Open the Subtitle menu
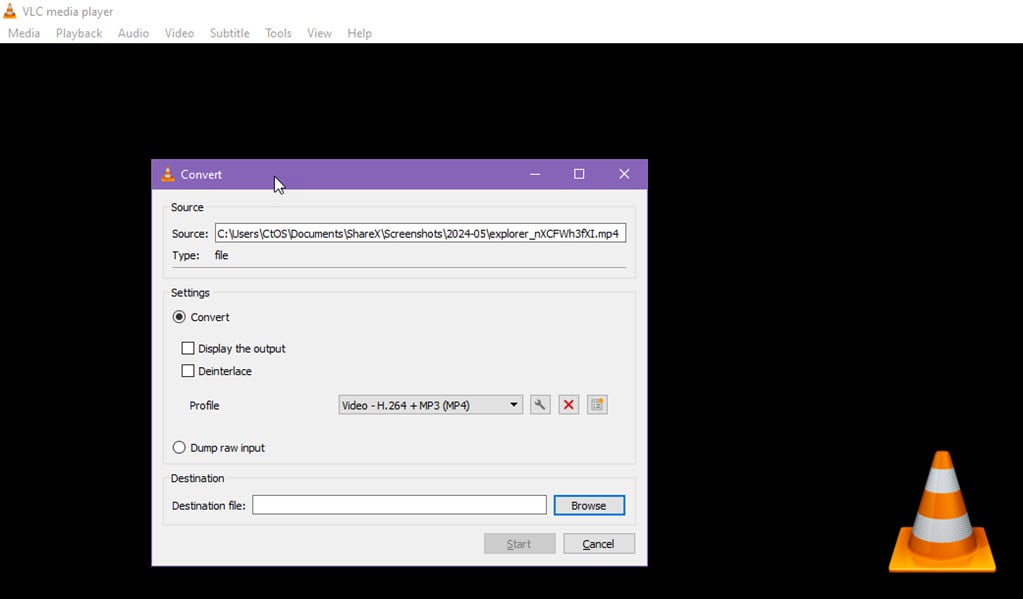 [x=230, y=33]
